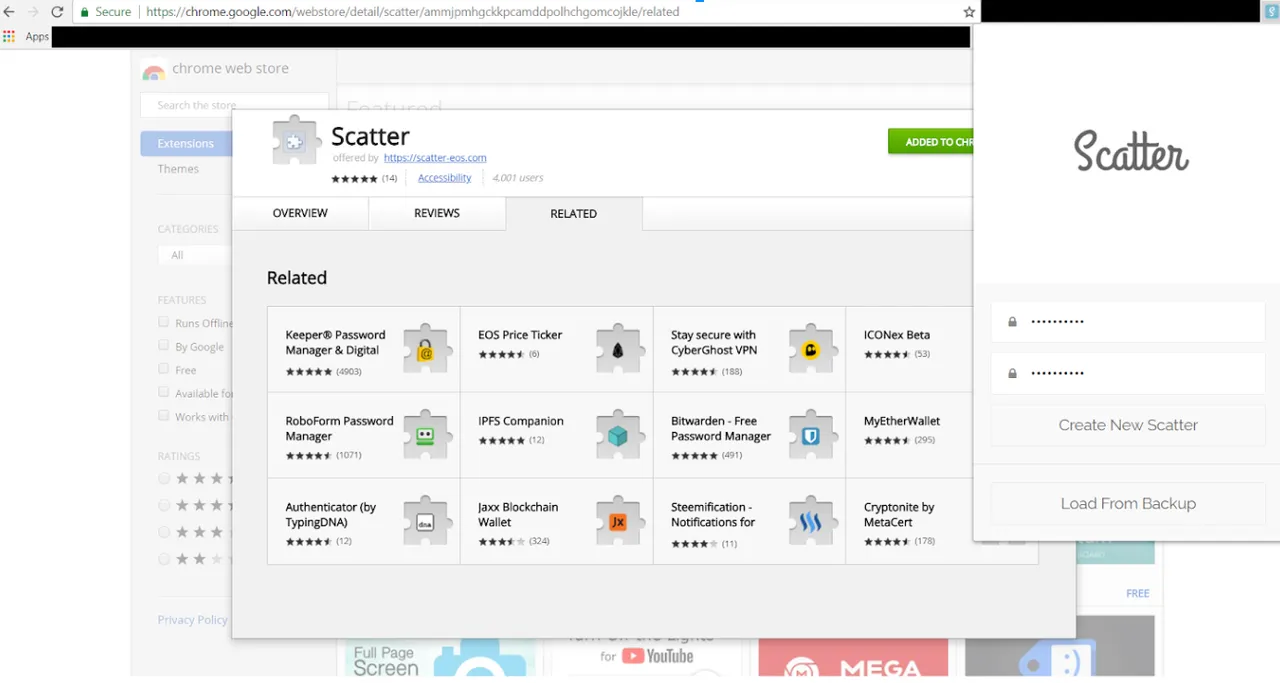1280x683 pixels.
Task: Open EOS Price Ticker icon
Action: pyautogui.click(x=619, y=349)
